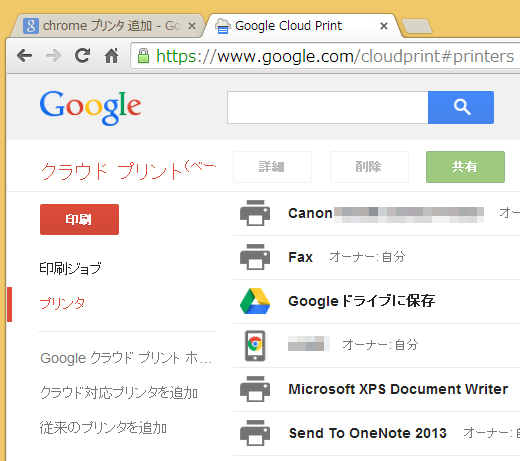This screenshot has width=520, height=461.
Task: Click the Google search input field
Action: point(328,107)
